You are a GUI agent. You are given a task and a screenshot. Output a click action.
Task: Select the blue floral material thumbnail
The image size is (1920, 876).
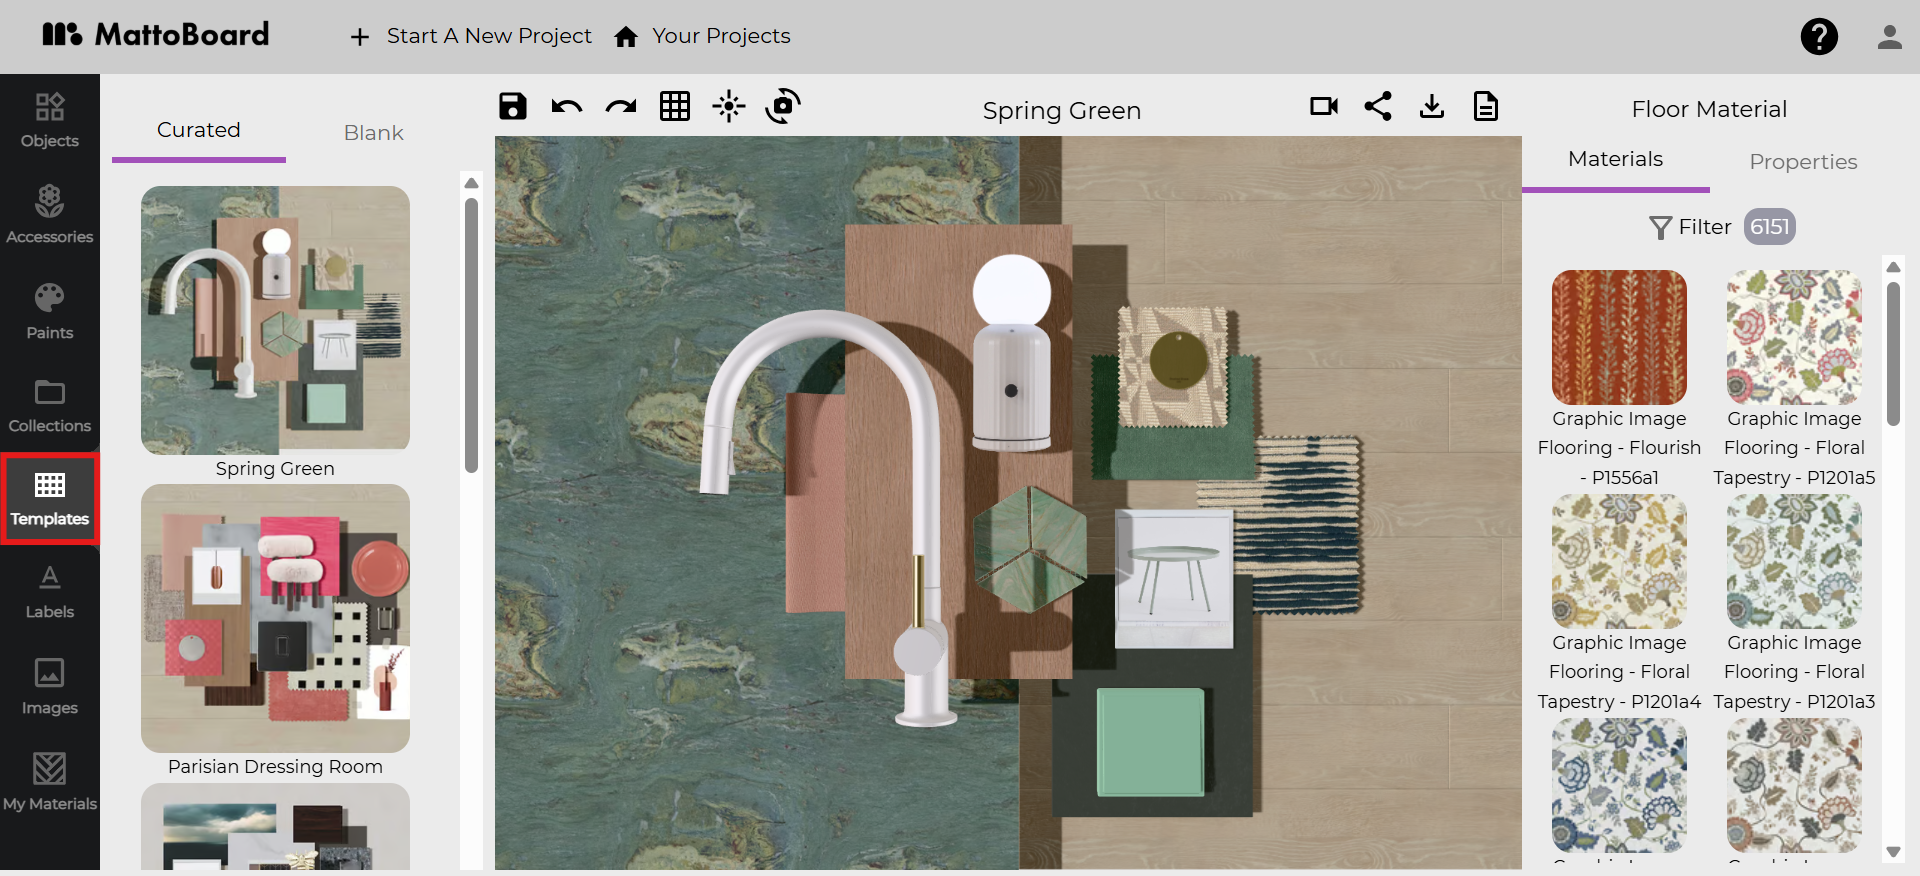pos(1619,786)
